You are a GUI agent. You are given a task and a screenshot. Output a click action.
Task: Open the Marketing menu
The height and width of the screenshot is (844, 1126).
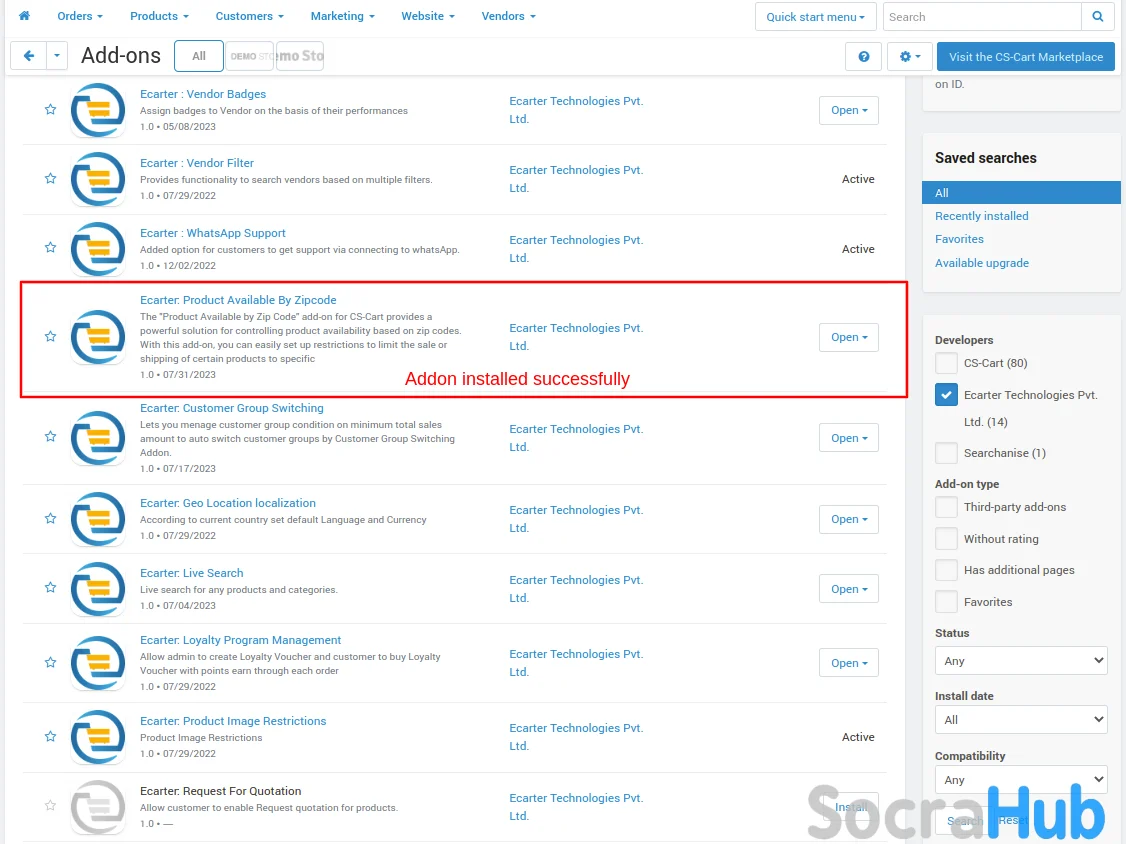(x=342, y=16)
